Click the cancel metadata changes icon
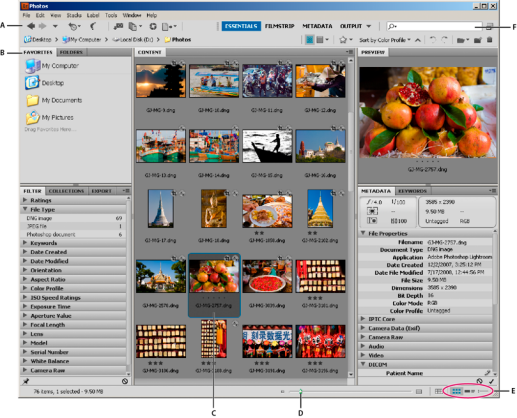Image resolution: width=517 pixels, height=418 pixels. click(x=479, y=381)
